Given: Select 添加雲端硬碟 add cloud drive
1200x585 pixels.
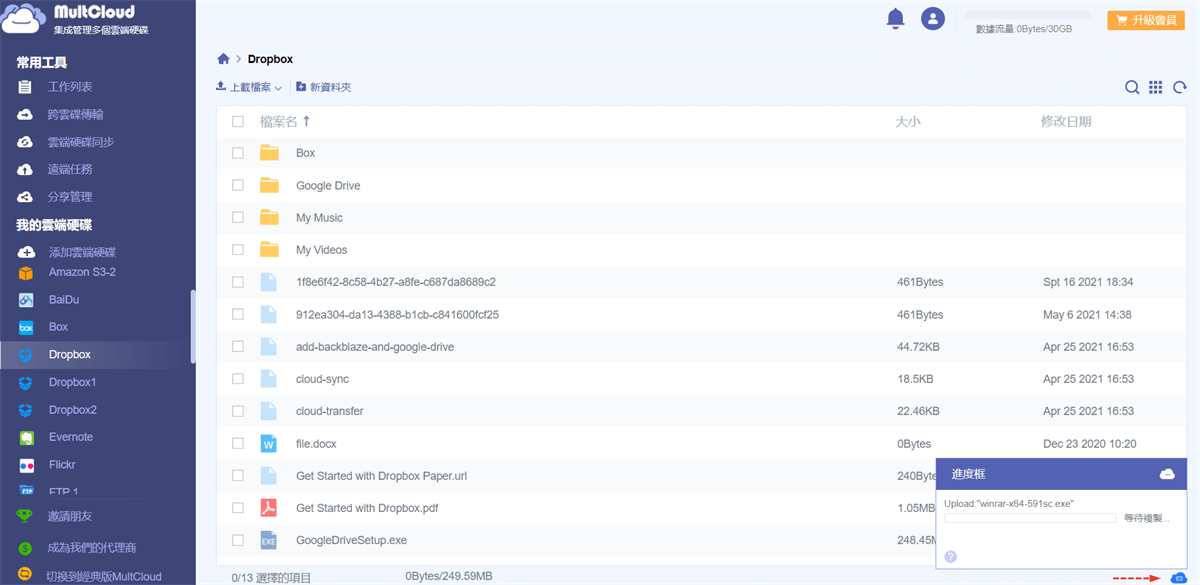Looking at the screenshot, I should tap(82, 252).
